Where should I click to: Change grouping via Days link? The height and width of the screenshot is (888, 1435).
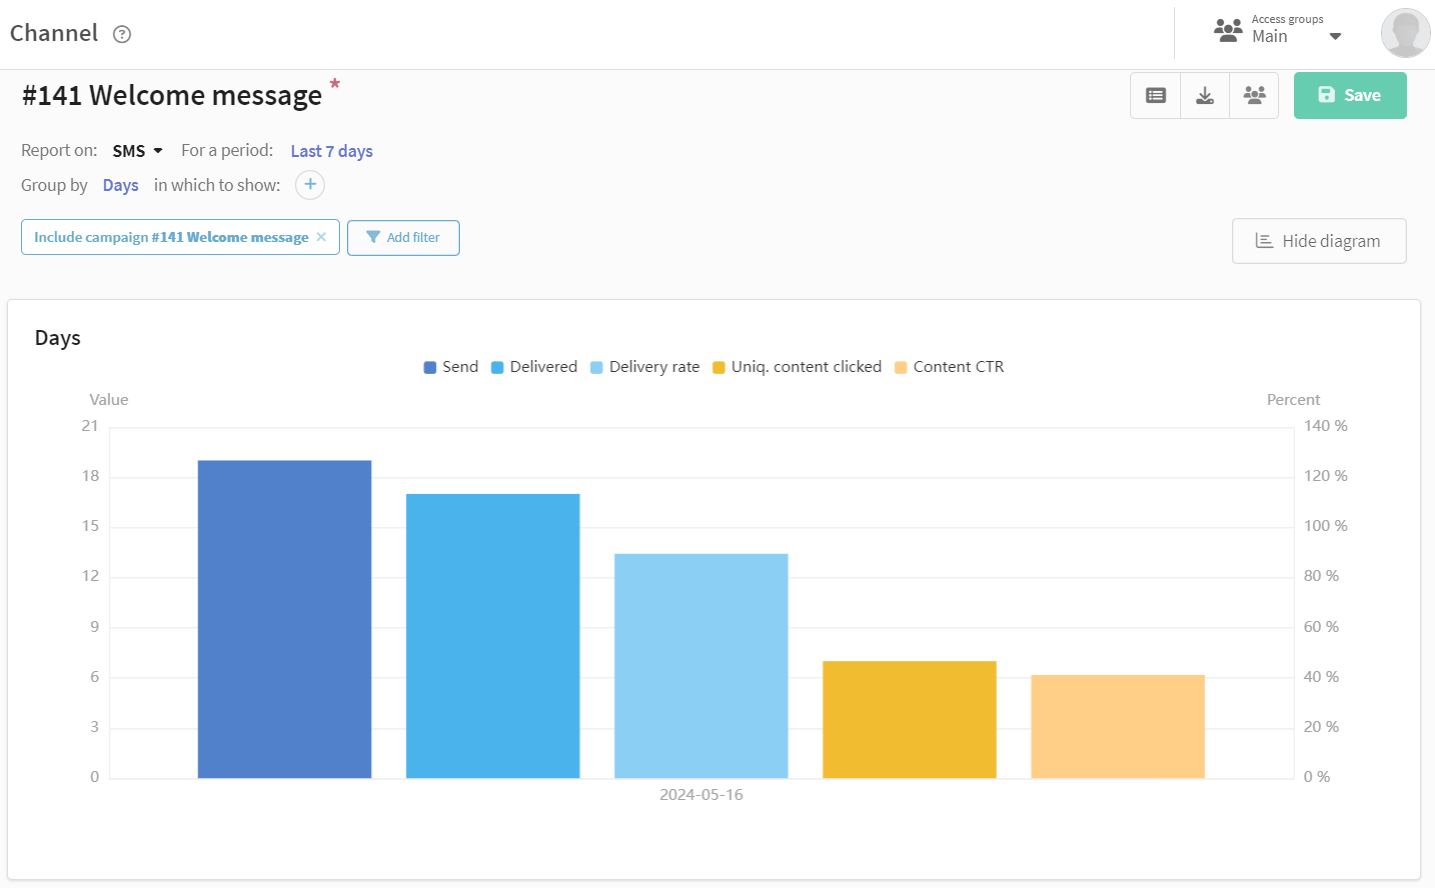(x=121, y=186)
